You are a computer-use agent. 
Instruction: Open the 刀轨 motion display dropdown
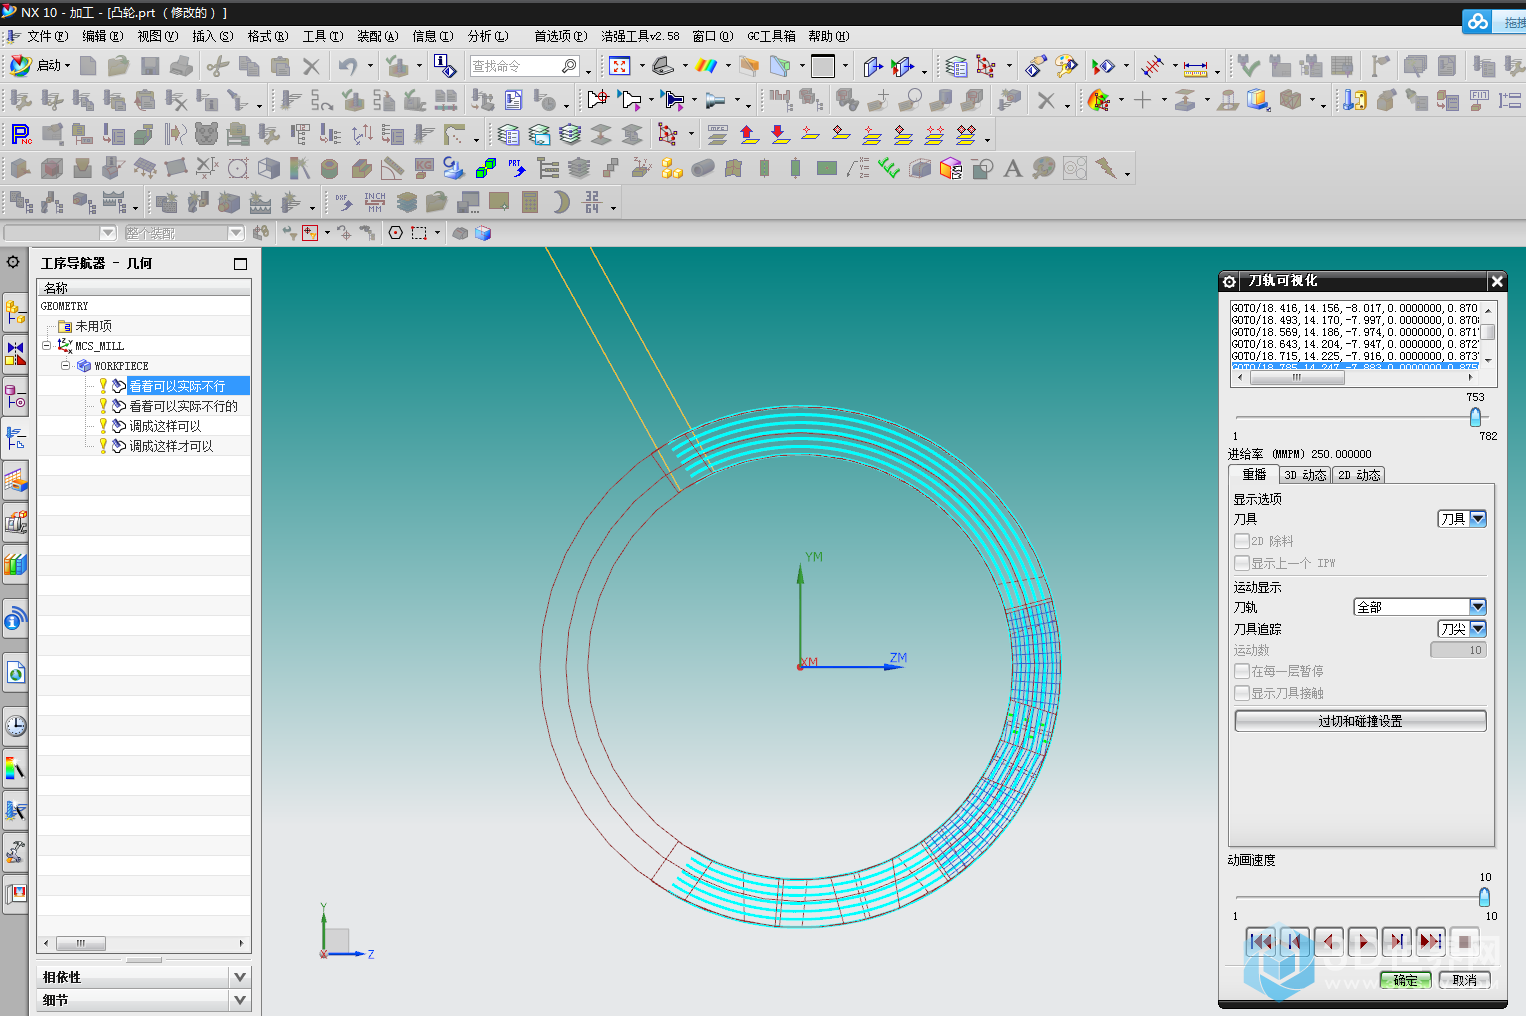point(1477,607)
